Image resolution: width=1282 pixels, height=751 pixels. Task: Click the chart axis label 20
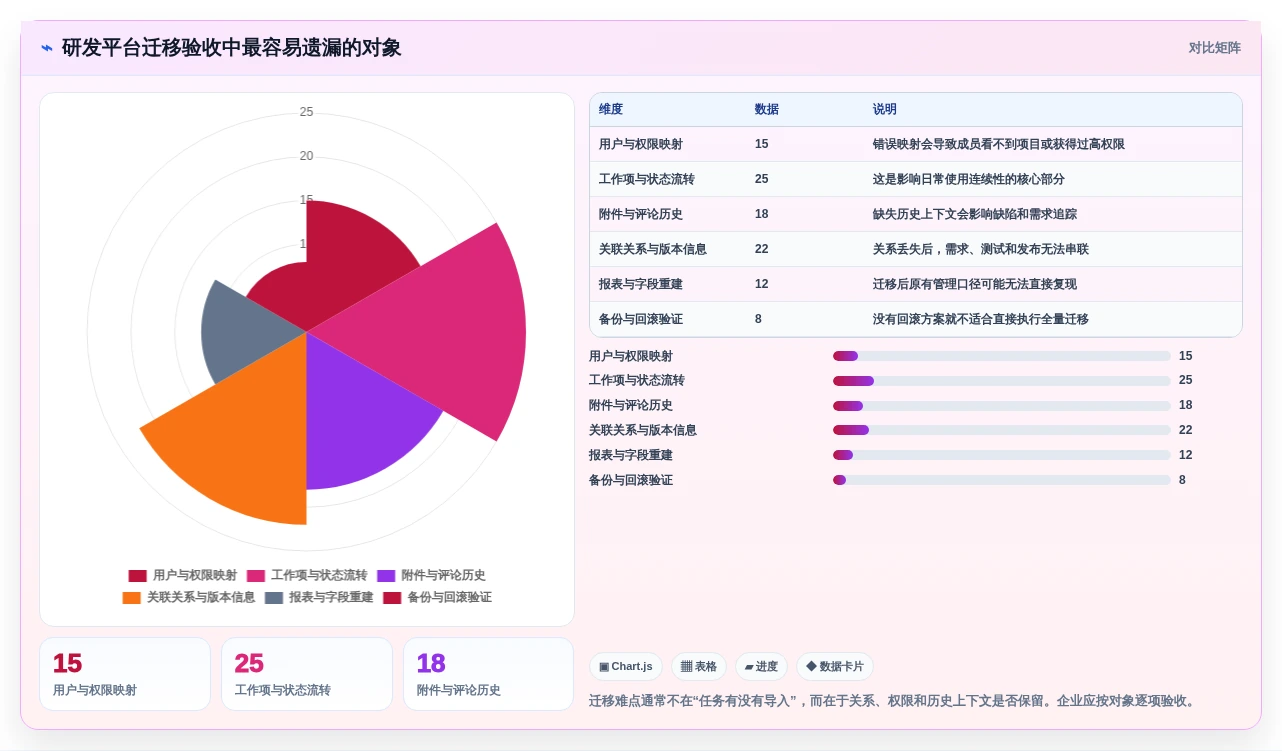(x=306, y=156)
